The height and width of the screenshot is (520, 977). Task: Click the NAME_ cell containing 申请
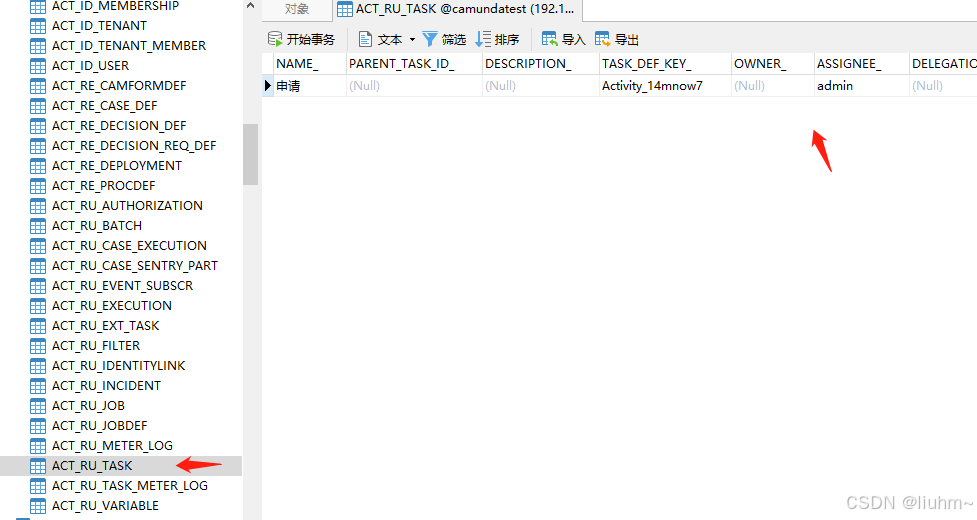click(310, 86)
